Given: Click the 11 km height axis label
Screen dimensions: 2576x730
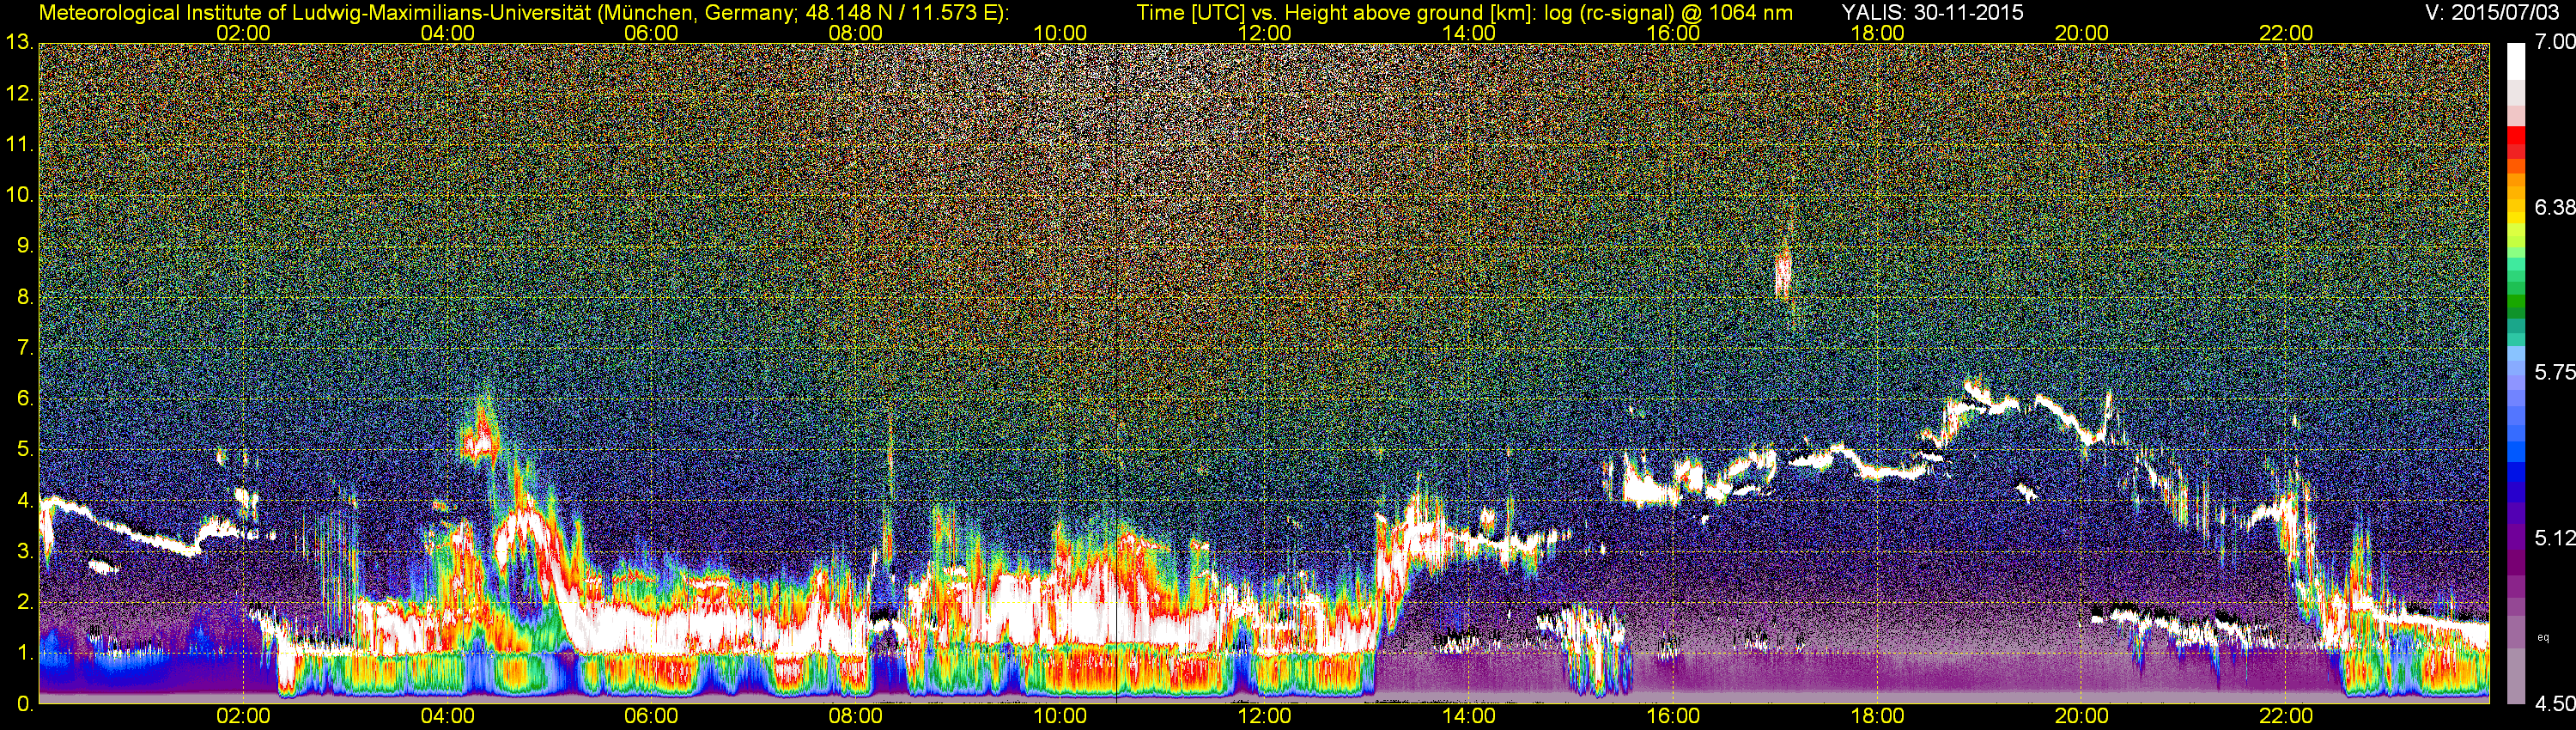Looking at the screenshot, I should point(19,144).
